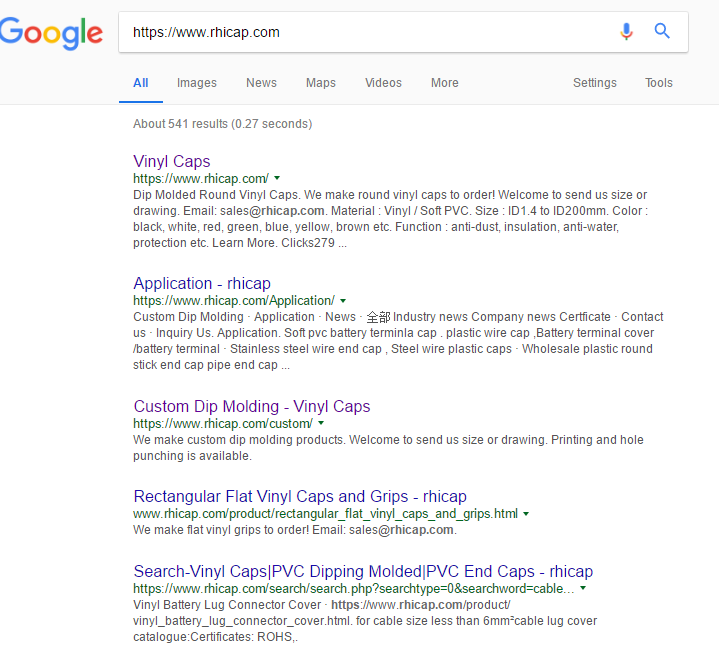The width and height of the screenshot is (719, 645).
Task: Open the Settings menu
Action: pyautogui.click(x=595, y=83)
